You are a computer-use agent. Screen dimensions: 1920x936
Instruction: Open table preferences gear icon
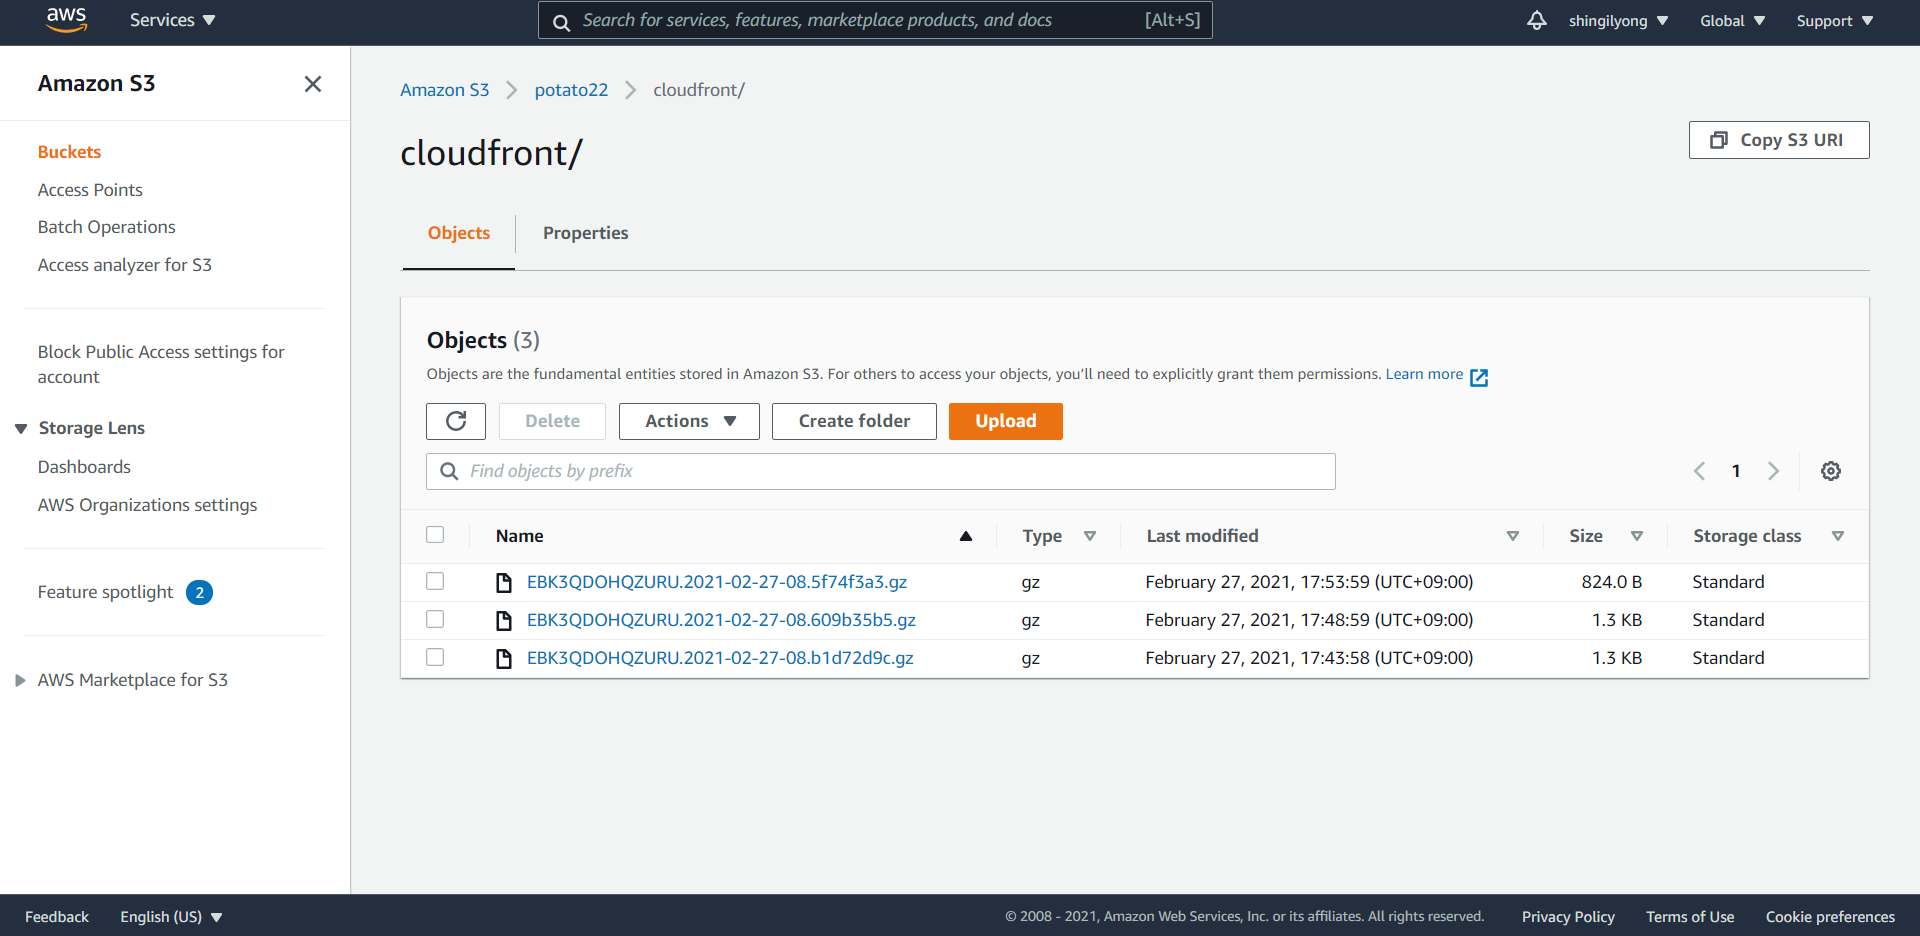point(1831,471)
